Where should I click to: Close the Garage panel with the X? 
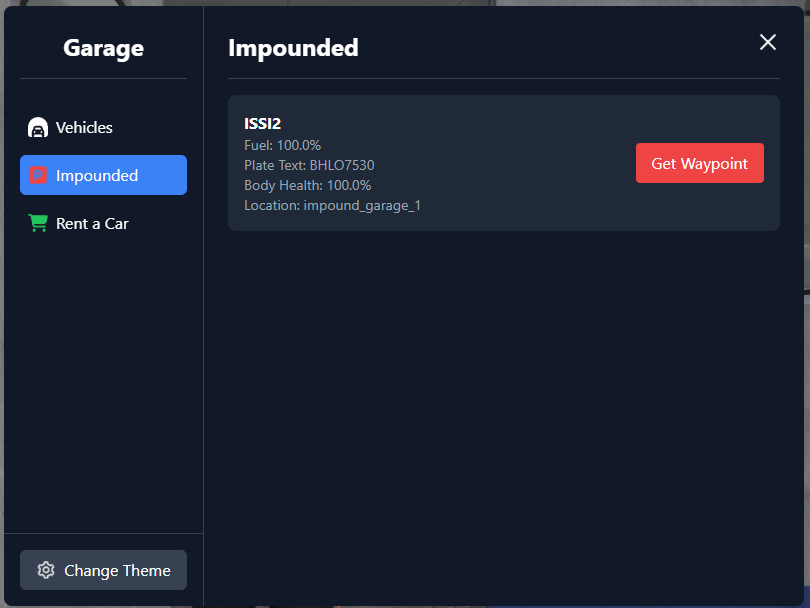[768, 42]
